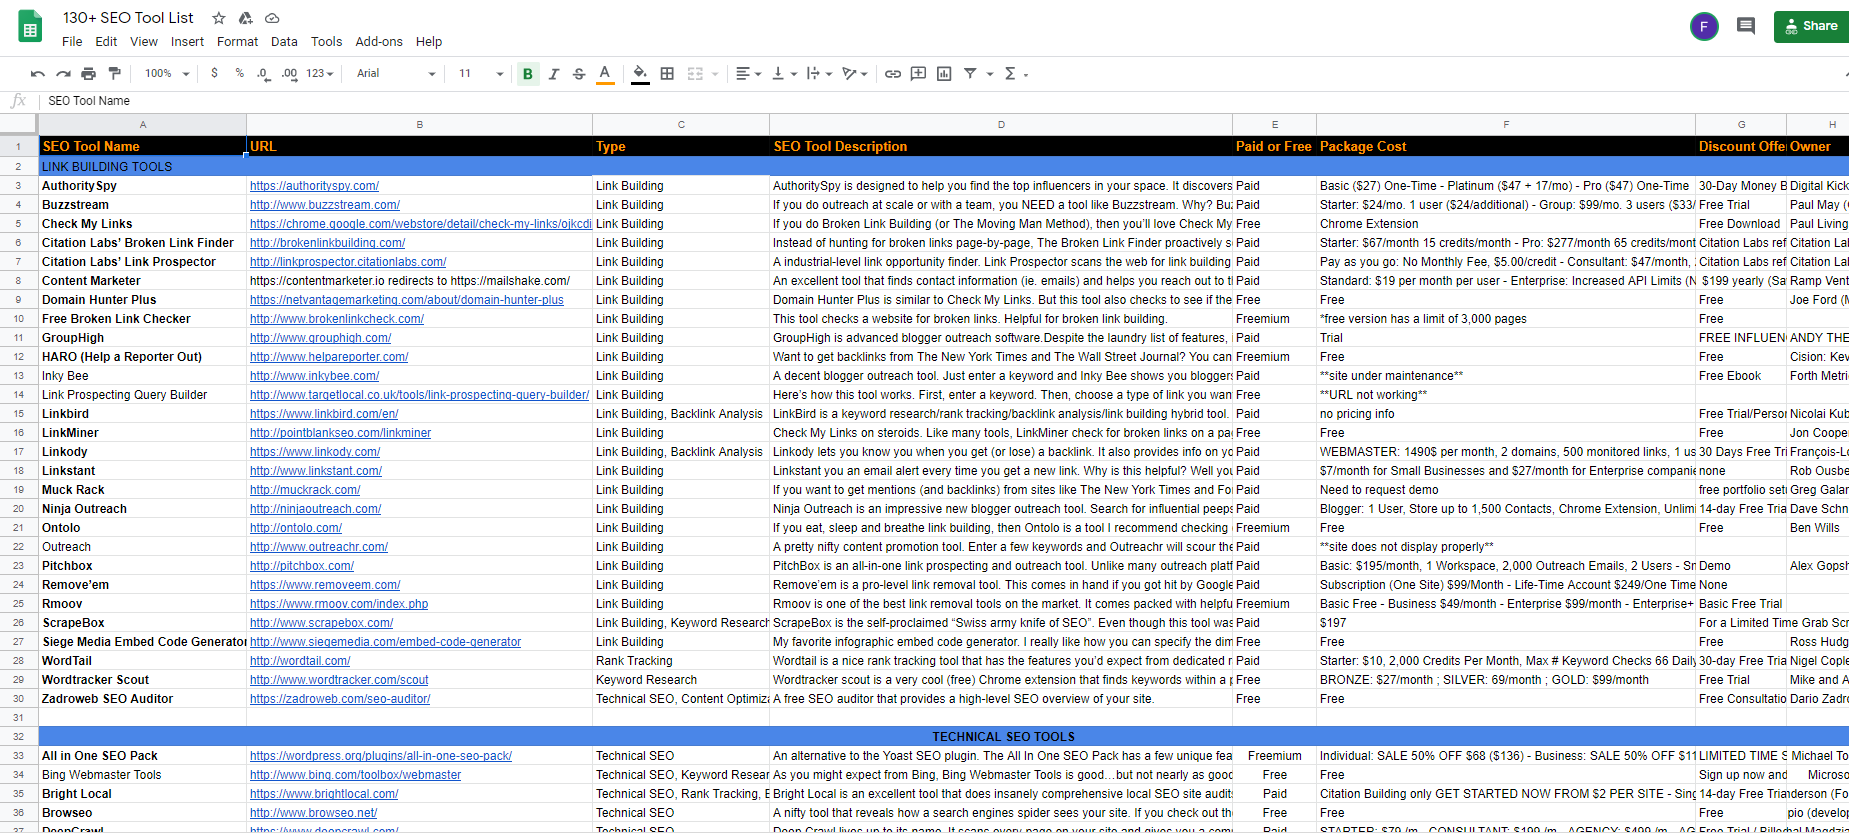Insert a comment
This screenshot has width=1849, height=833.
coord(918,74)
